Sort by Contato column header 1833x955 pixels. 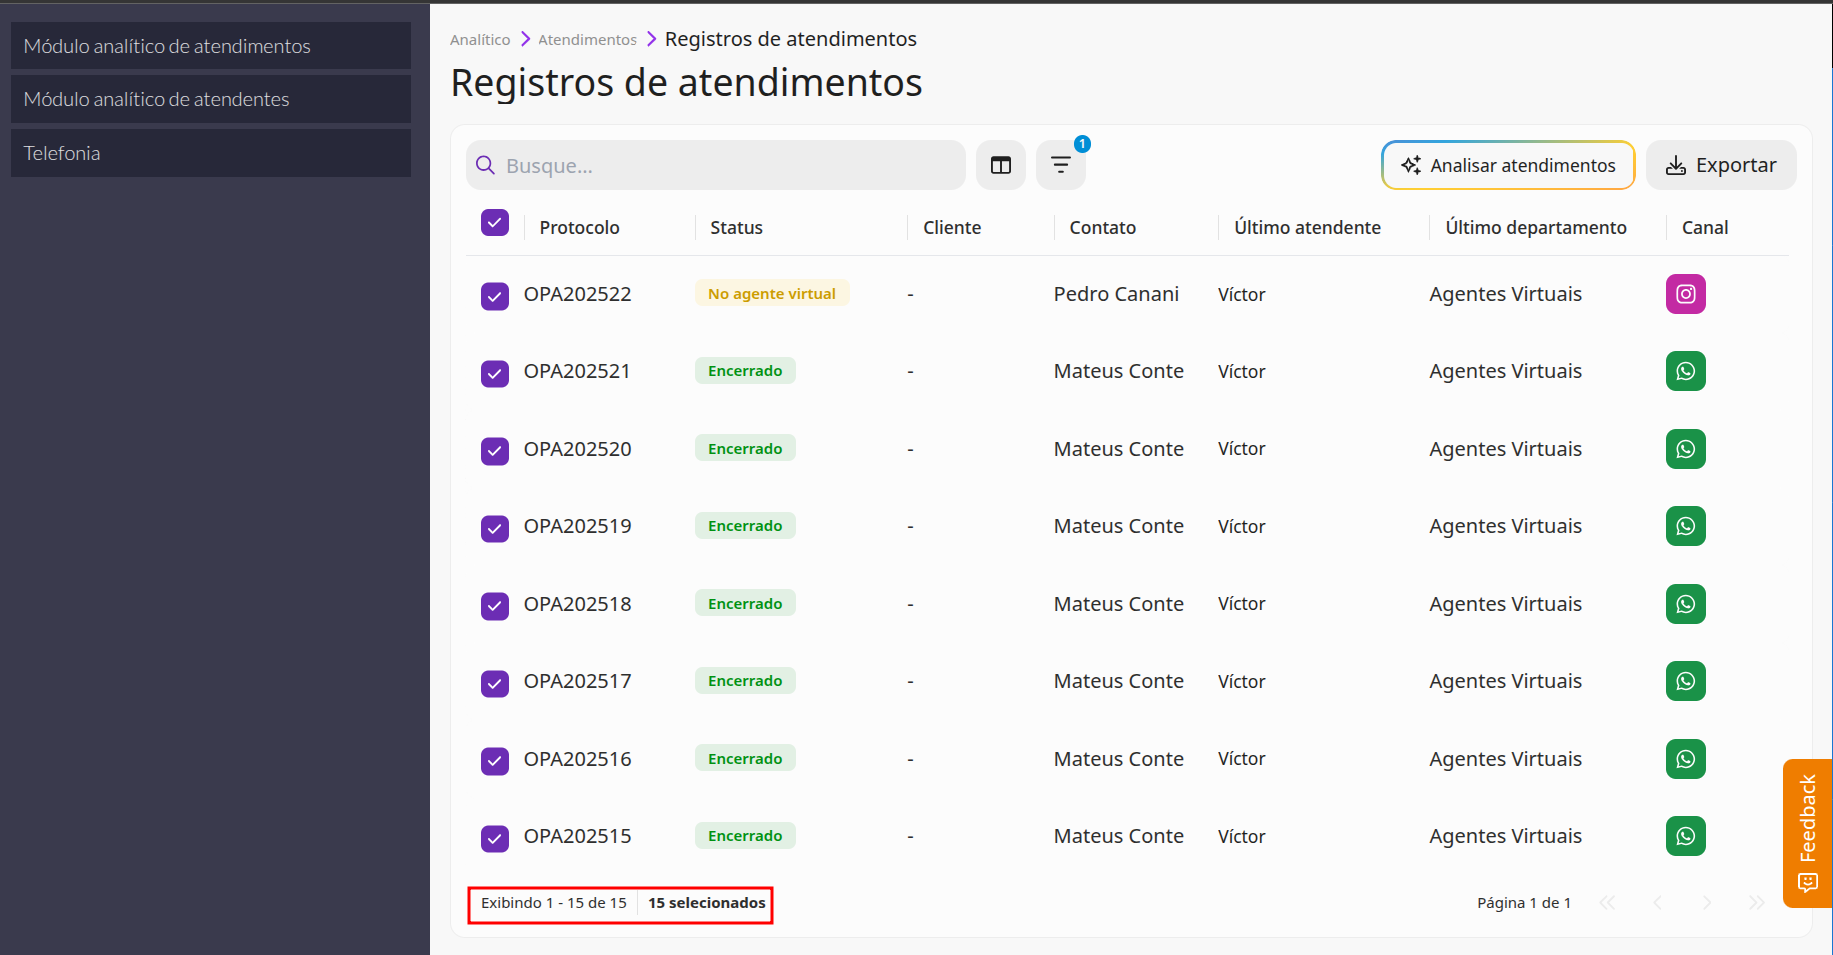1102,228
